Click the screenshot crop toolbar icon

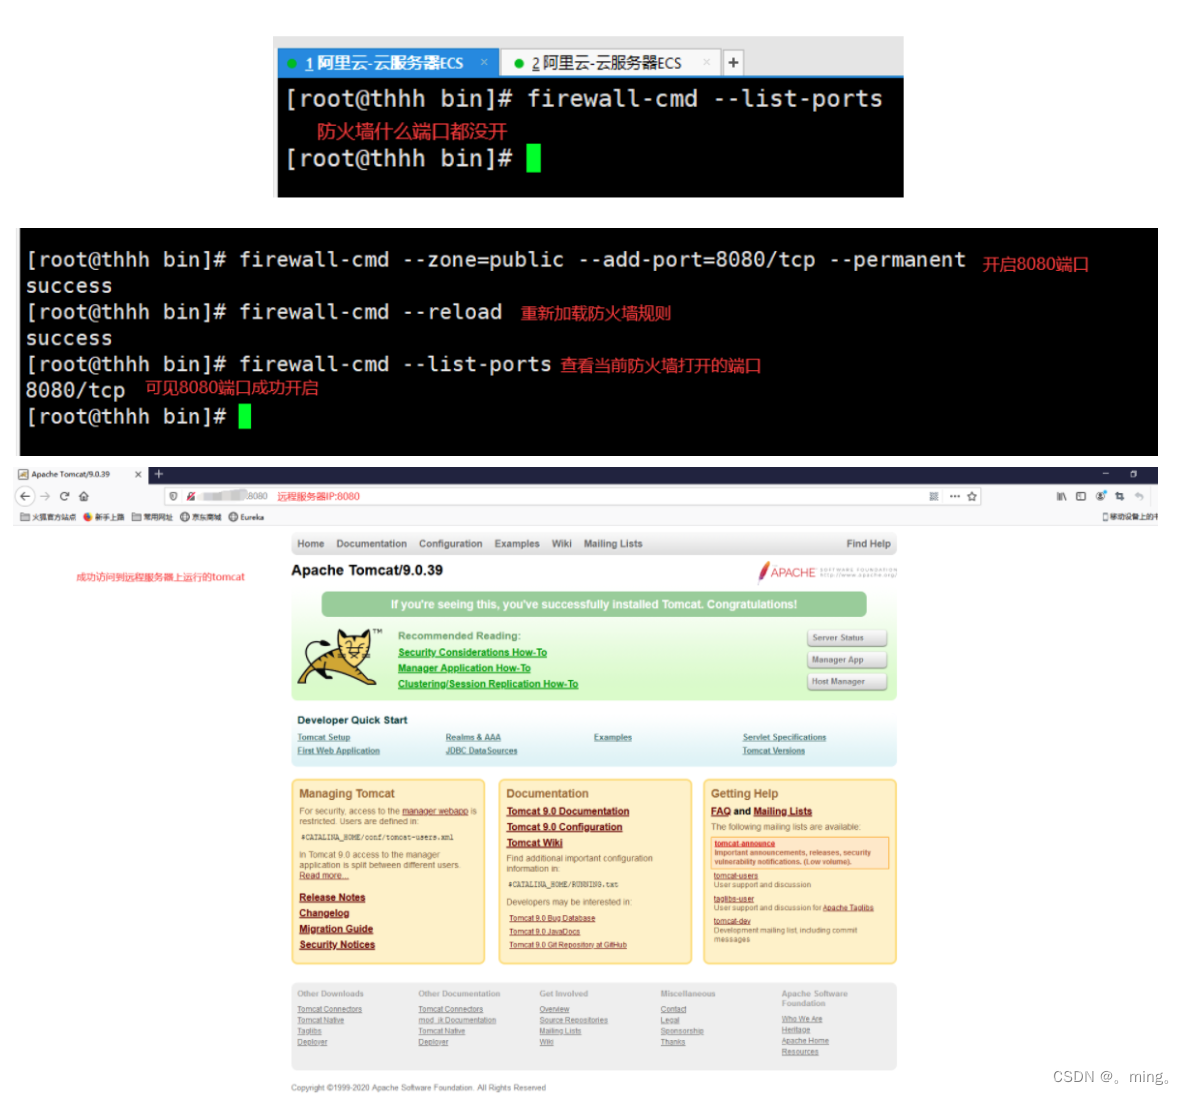pyautogui.click(x=1120, y=497)
